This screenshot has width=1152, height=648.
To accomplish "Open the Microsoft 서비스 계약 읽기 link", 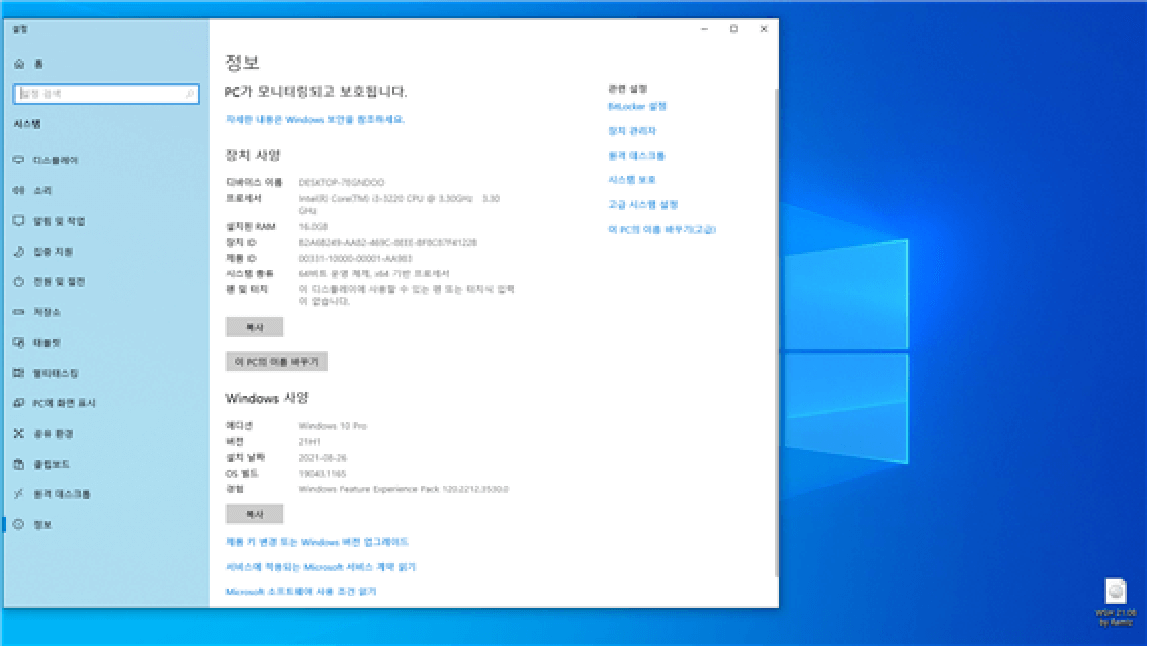I will (322, 568).
